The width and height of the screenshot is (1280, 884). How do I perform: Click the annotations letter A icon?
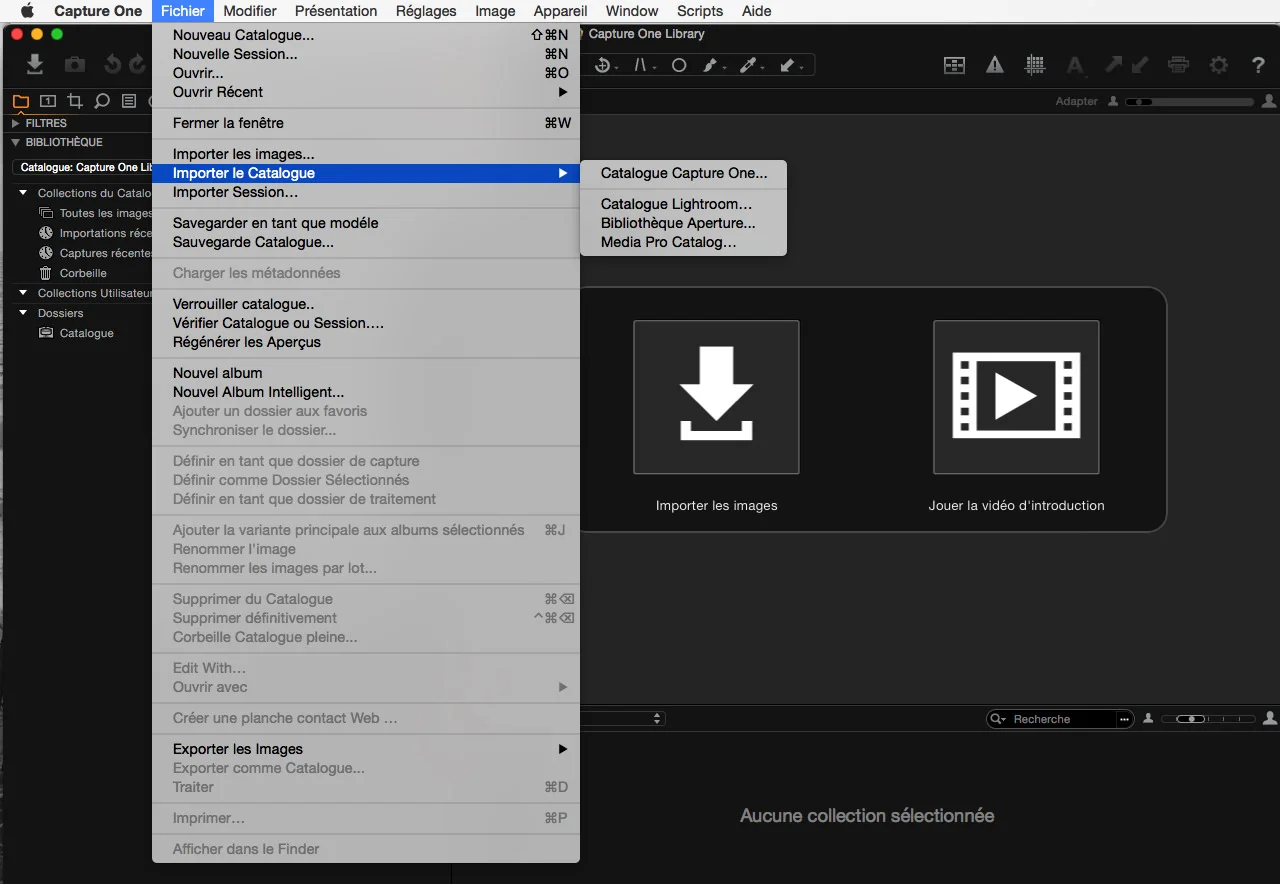click(1075, 66)
